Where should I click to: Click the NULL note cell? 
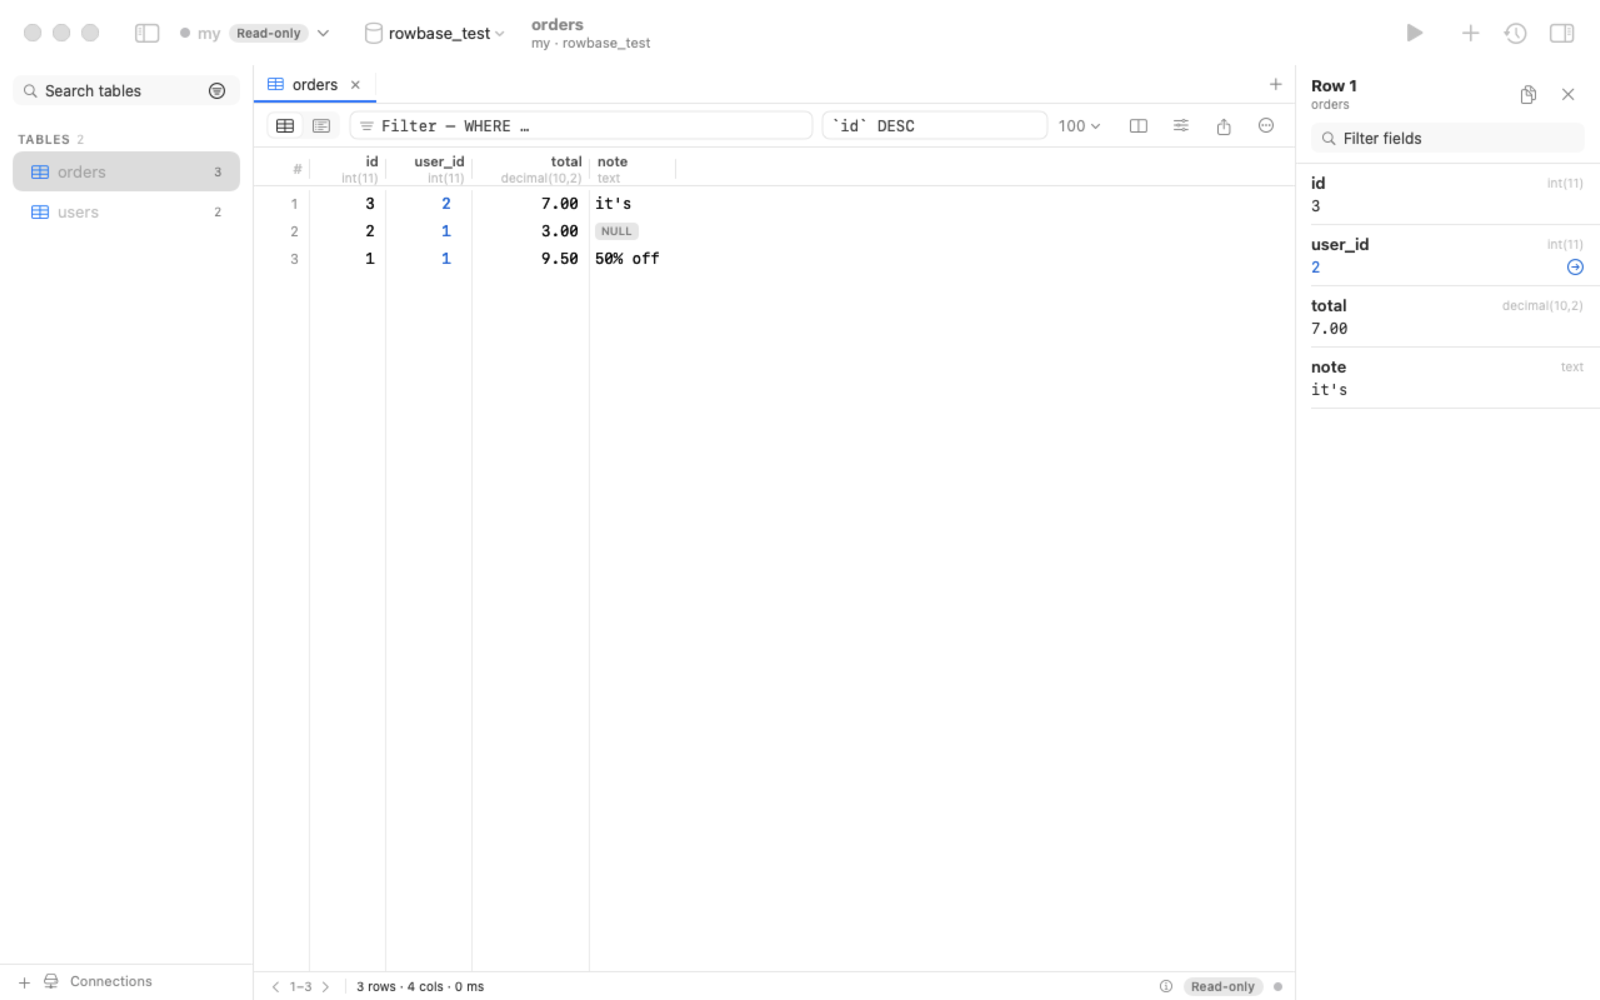pyautogui.click(x=617, y=231)
